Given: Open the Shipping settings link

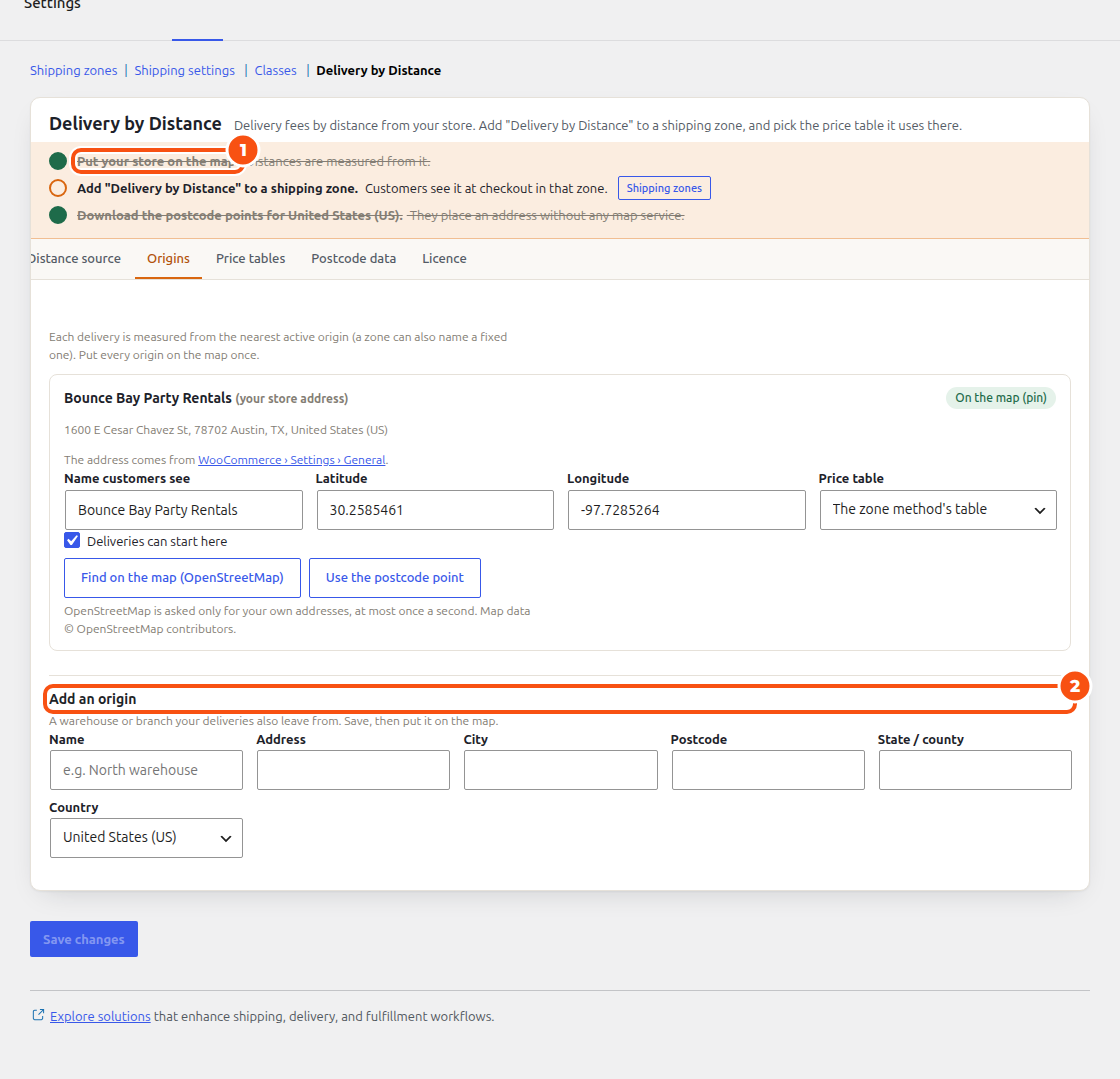Looking at the screenshot, I should (185, 71).
